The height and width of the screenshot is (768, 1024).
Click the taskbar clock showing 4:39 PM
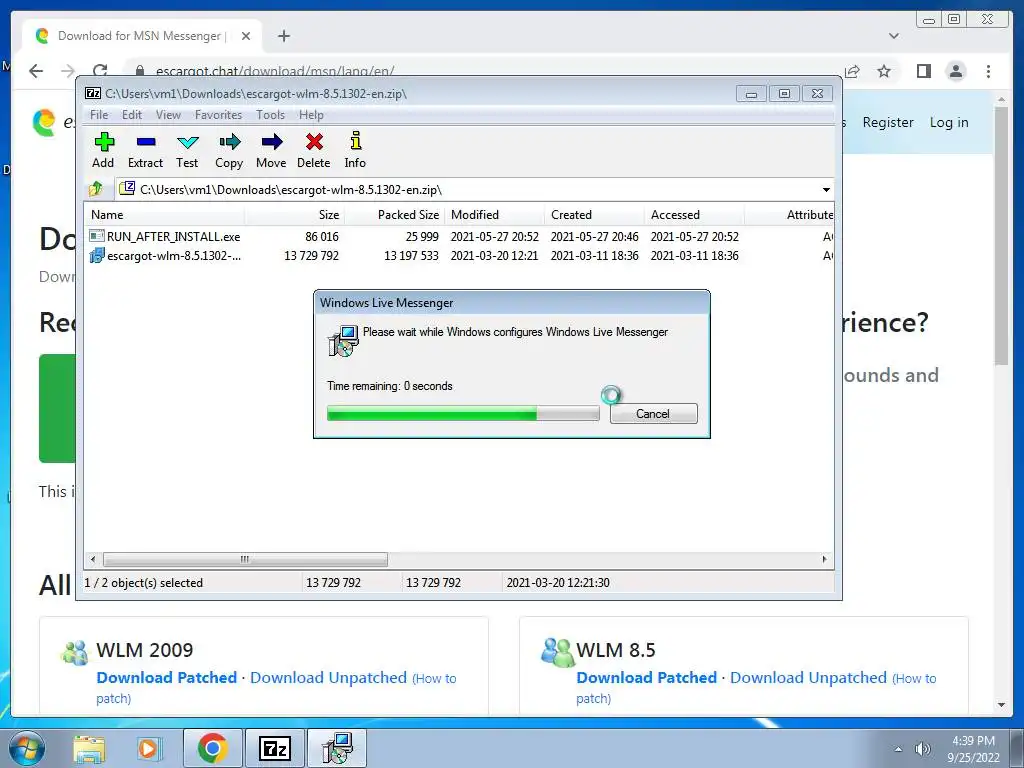(973, 749)
